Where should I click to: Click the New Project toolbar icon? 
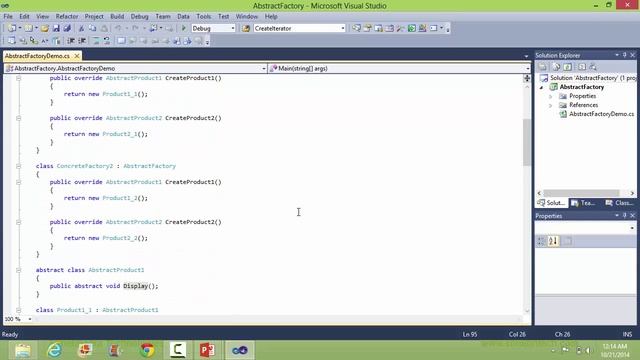click(12, 28)
